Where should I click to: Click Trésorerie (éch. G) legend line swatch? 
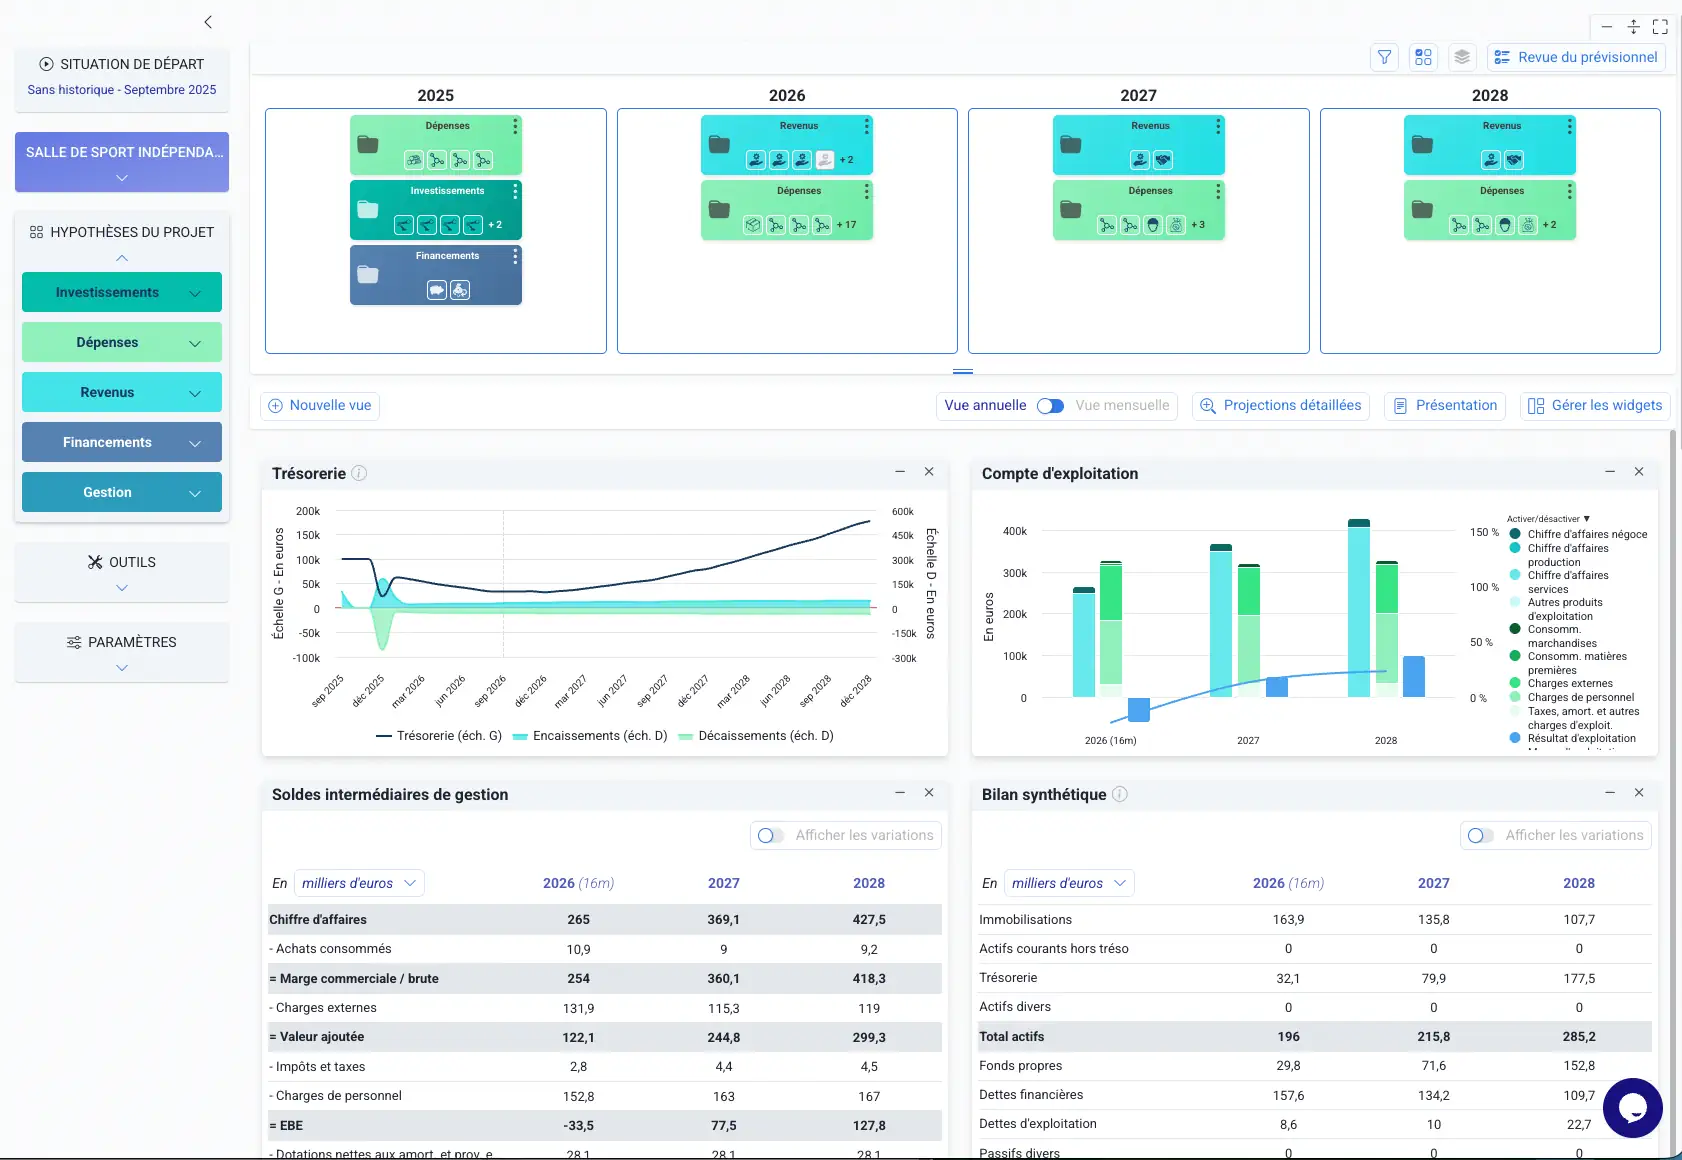point(383,736)
